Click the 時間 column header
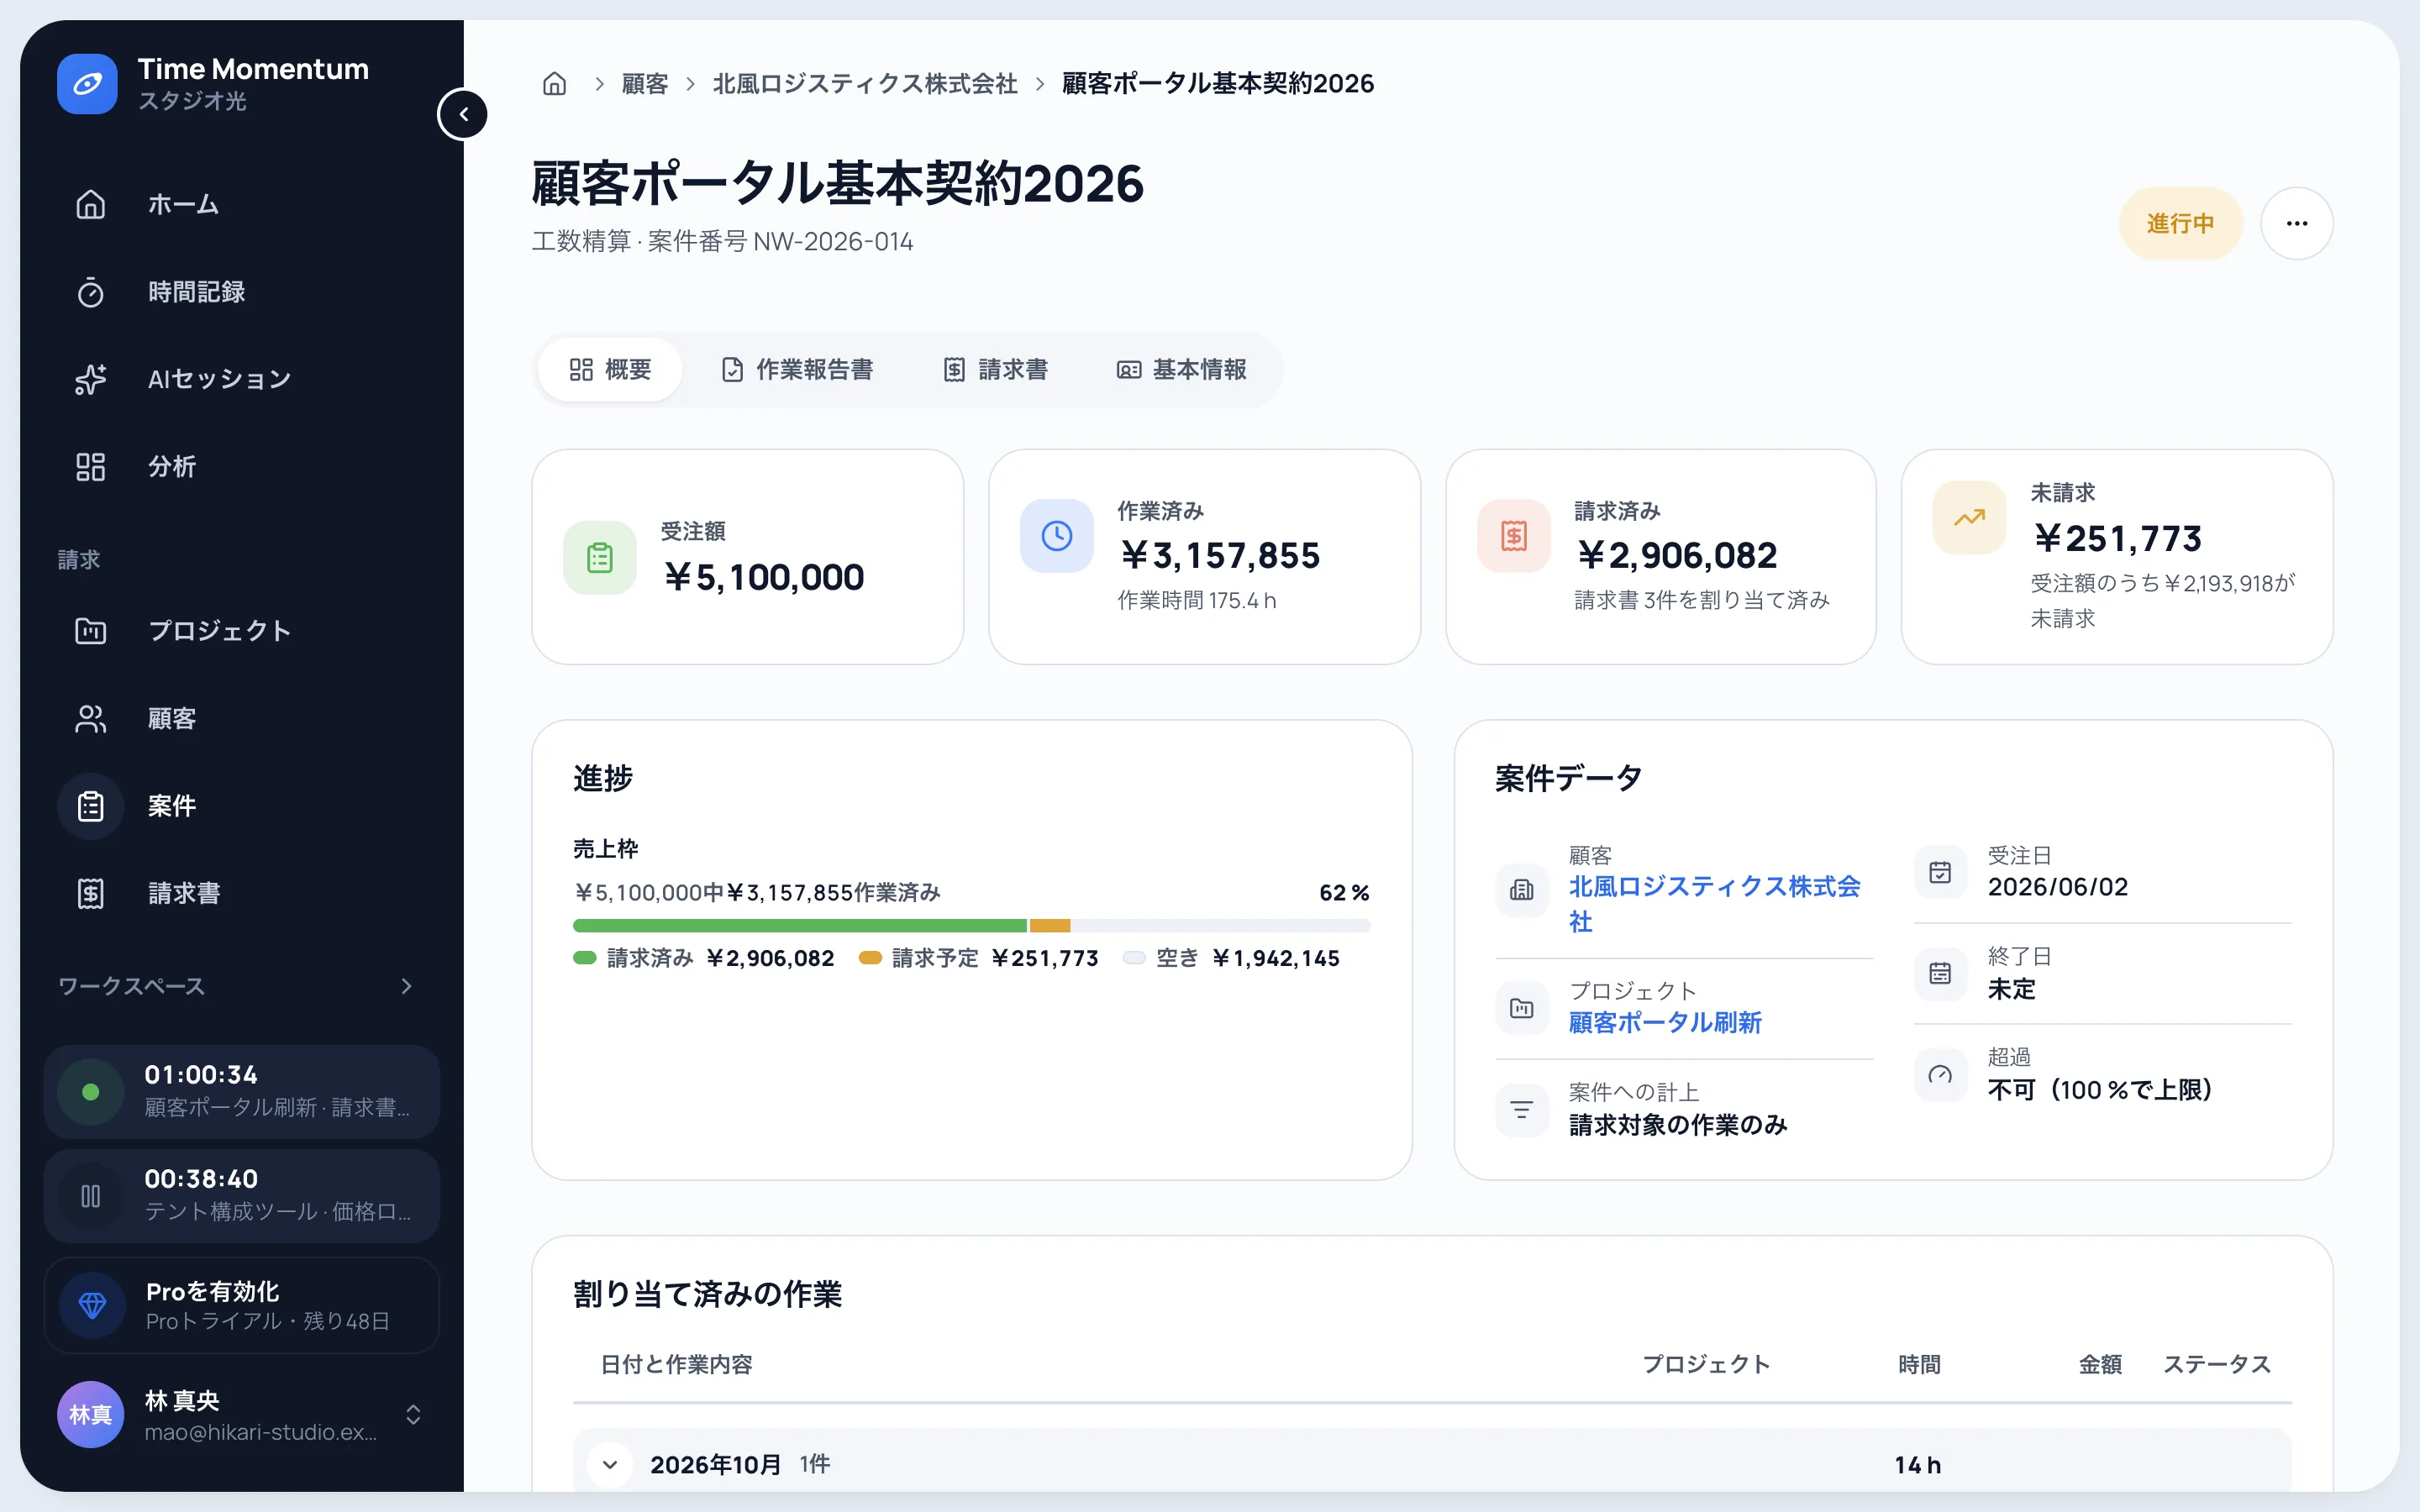This screenshot has height=1512, width=2420. [x=1919, y=1365]
